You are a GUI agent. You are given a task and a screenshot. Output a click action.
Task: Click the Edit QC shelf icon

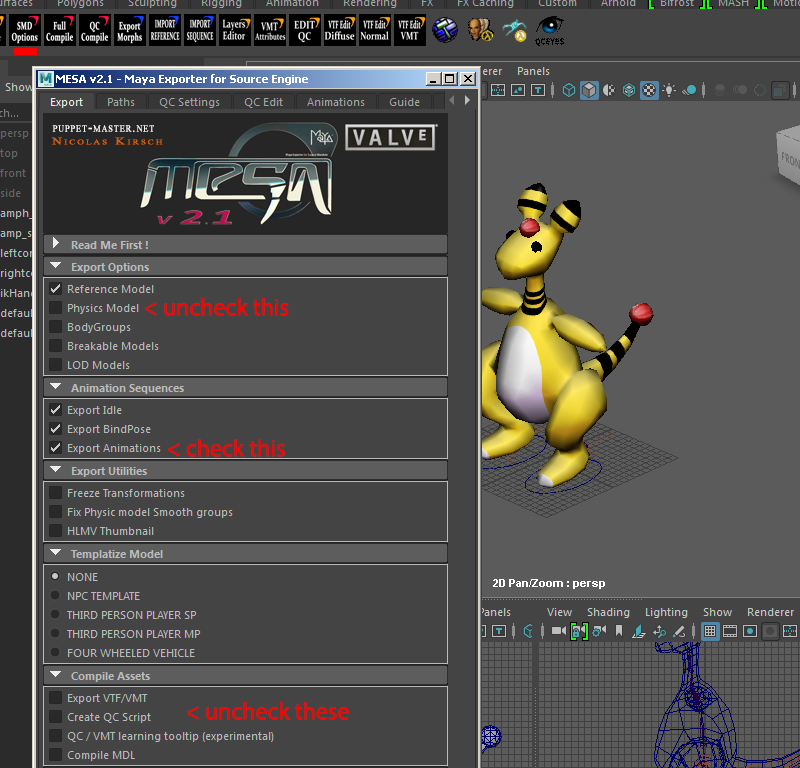point(305,31)
